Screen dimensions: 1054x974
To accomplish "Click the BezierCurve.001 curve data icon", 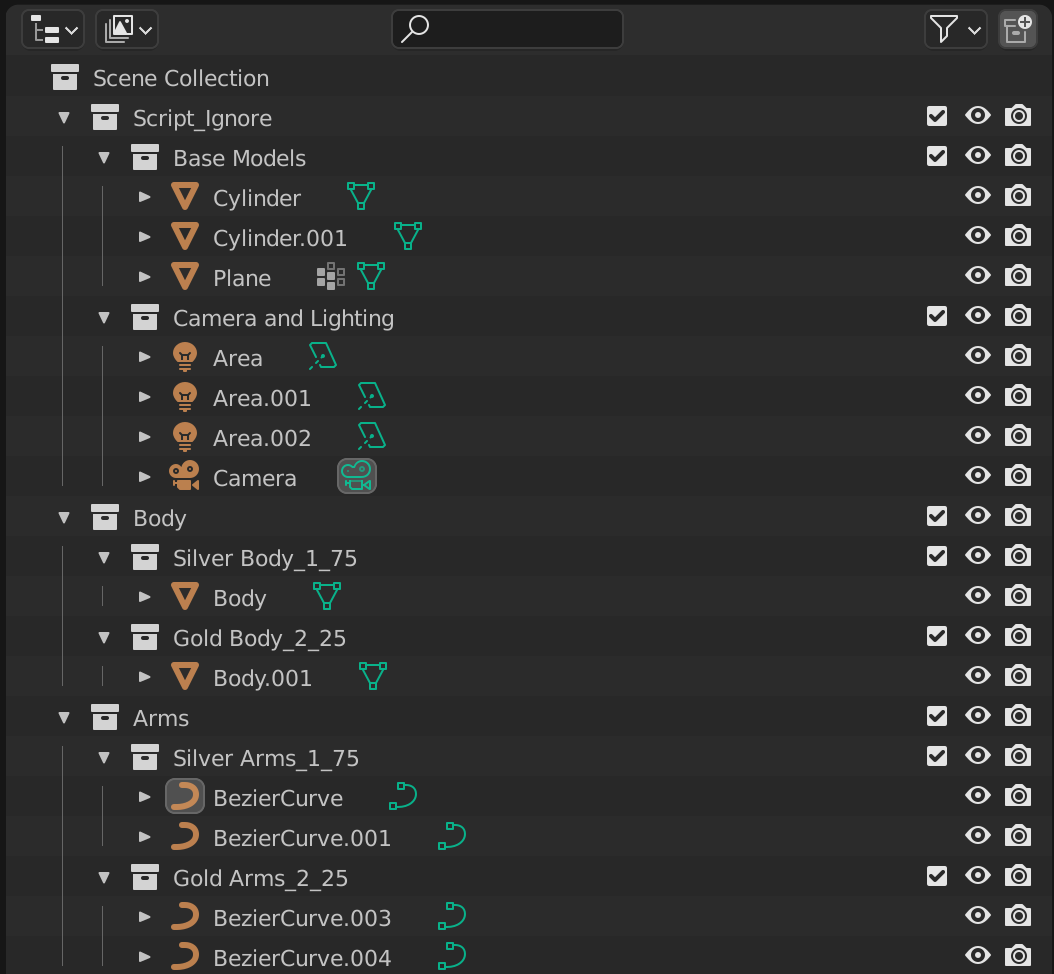I will click(x=452, y=836).
